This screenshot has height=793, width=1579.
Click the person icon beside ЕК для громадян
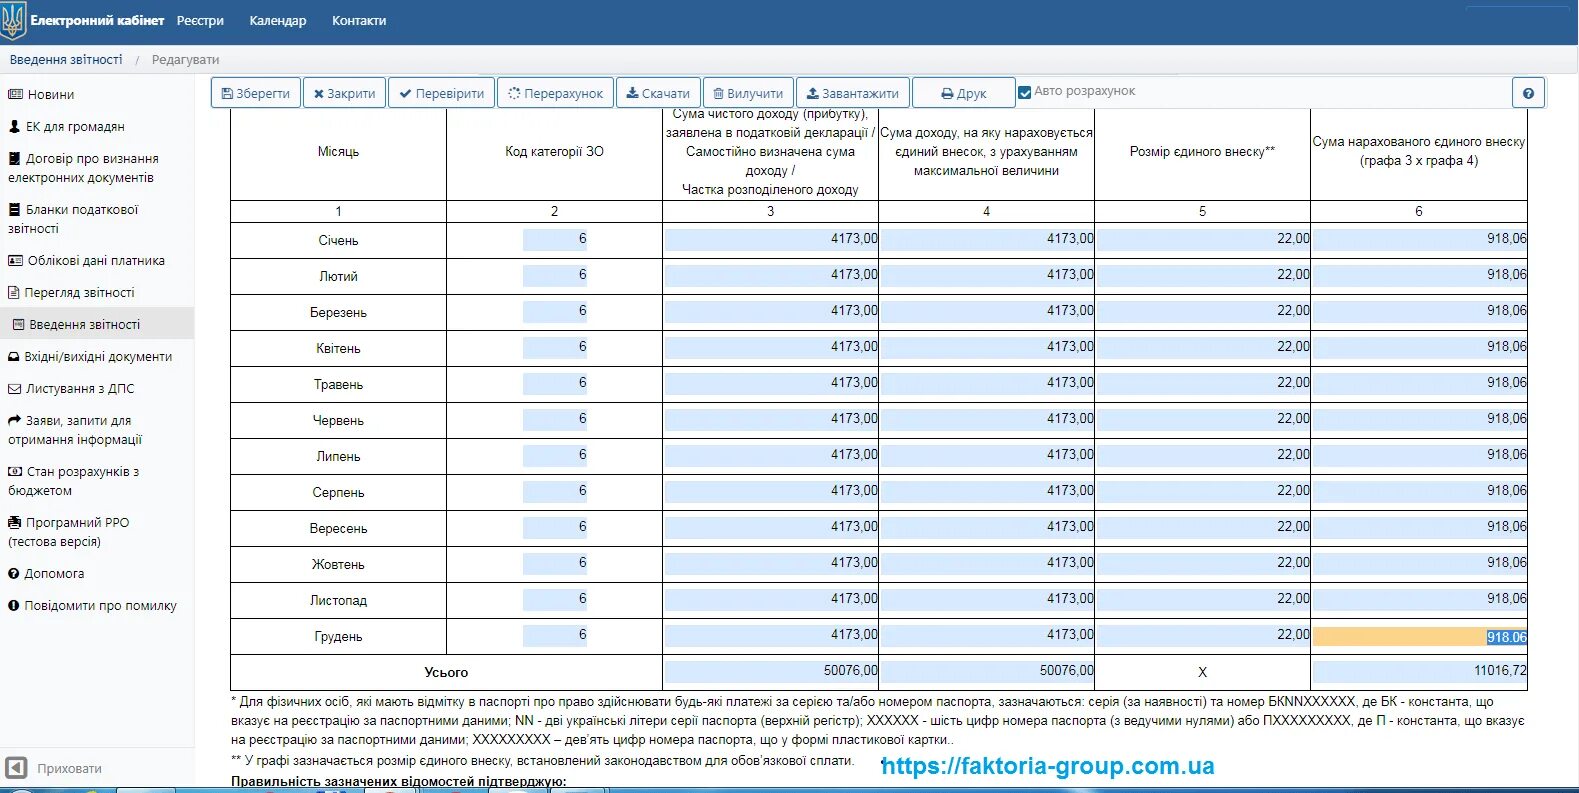click(x=14, y=126)
